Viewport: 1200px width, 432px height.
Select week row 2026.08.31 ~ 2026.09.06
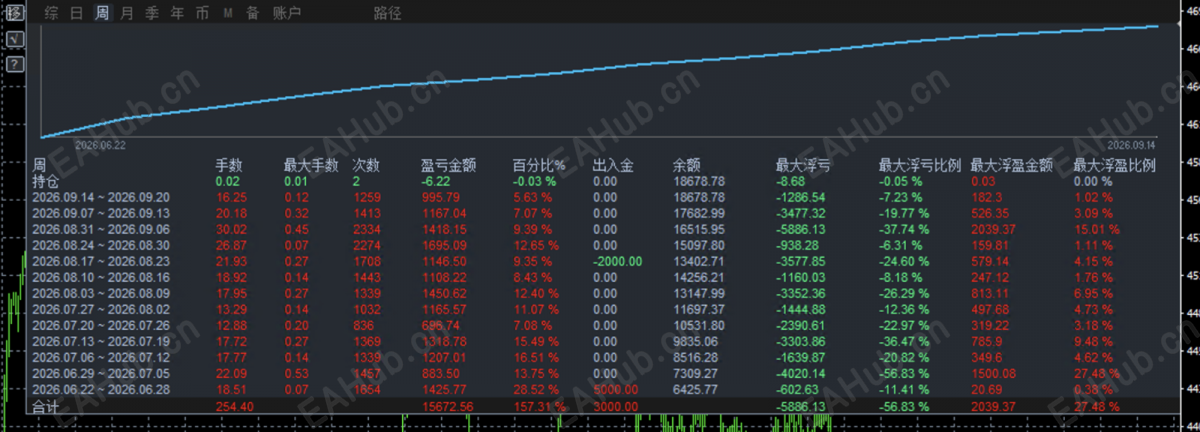pyautogui.click(x=101, y=228)
